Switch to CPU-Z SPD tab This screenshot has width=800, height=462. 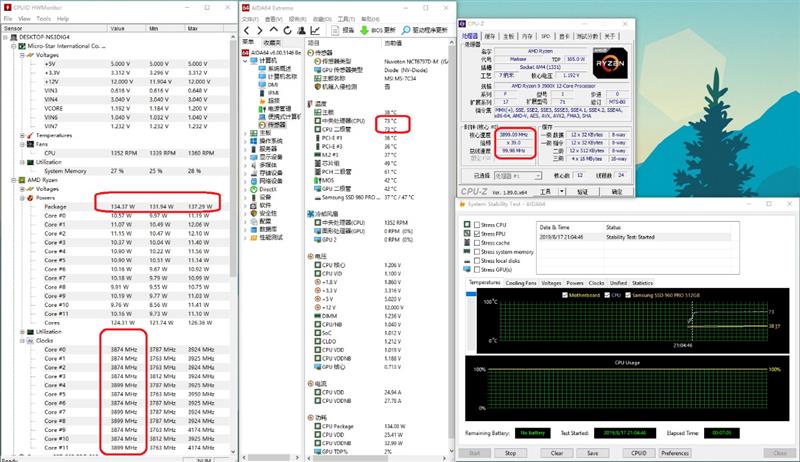(546, 36)
